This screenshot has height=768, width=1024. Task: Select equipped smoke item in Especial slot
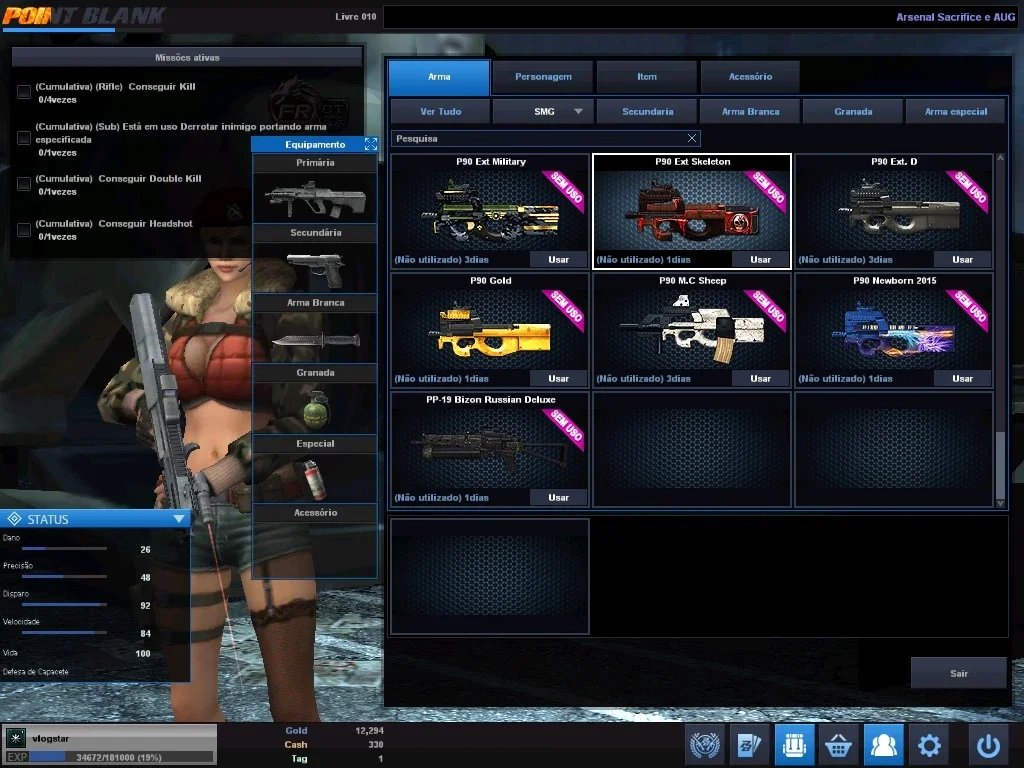click(315, 479)
